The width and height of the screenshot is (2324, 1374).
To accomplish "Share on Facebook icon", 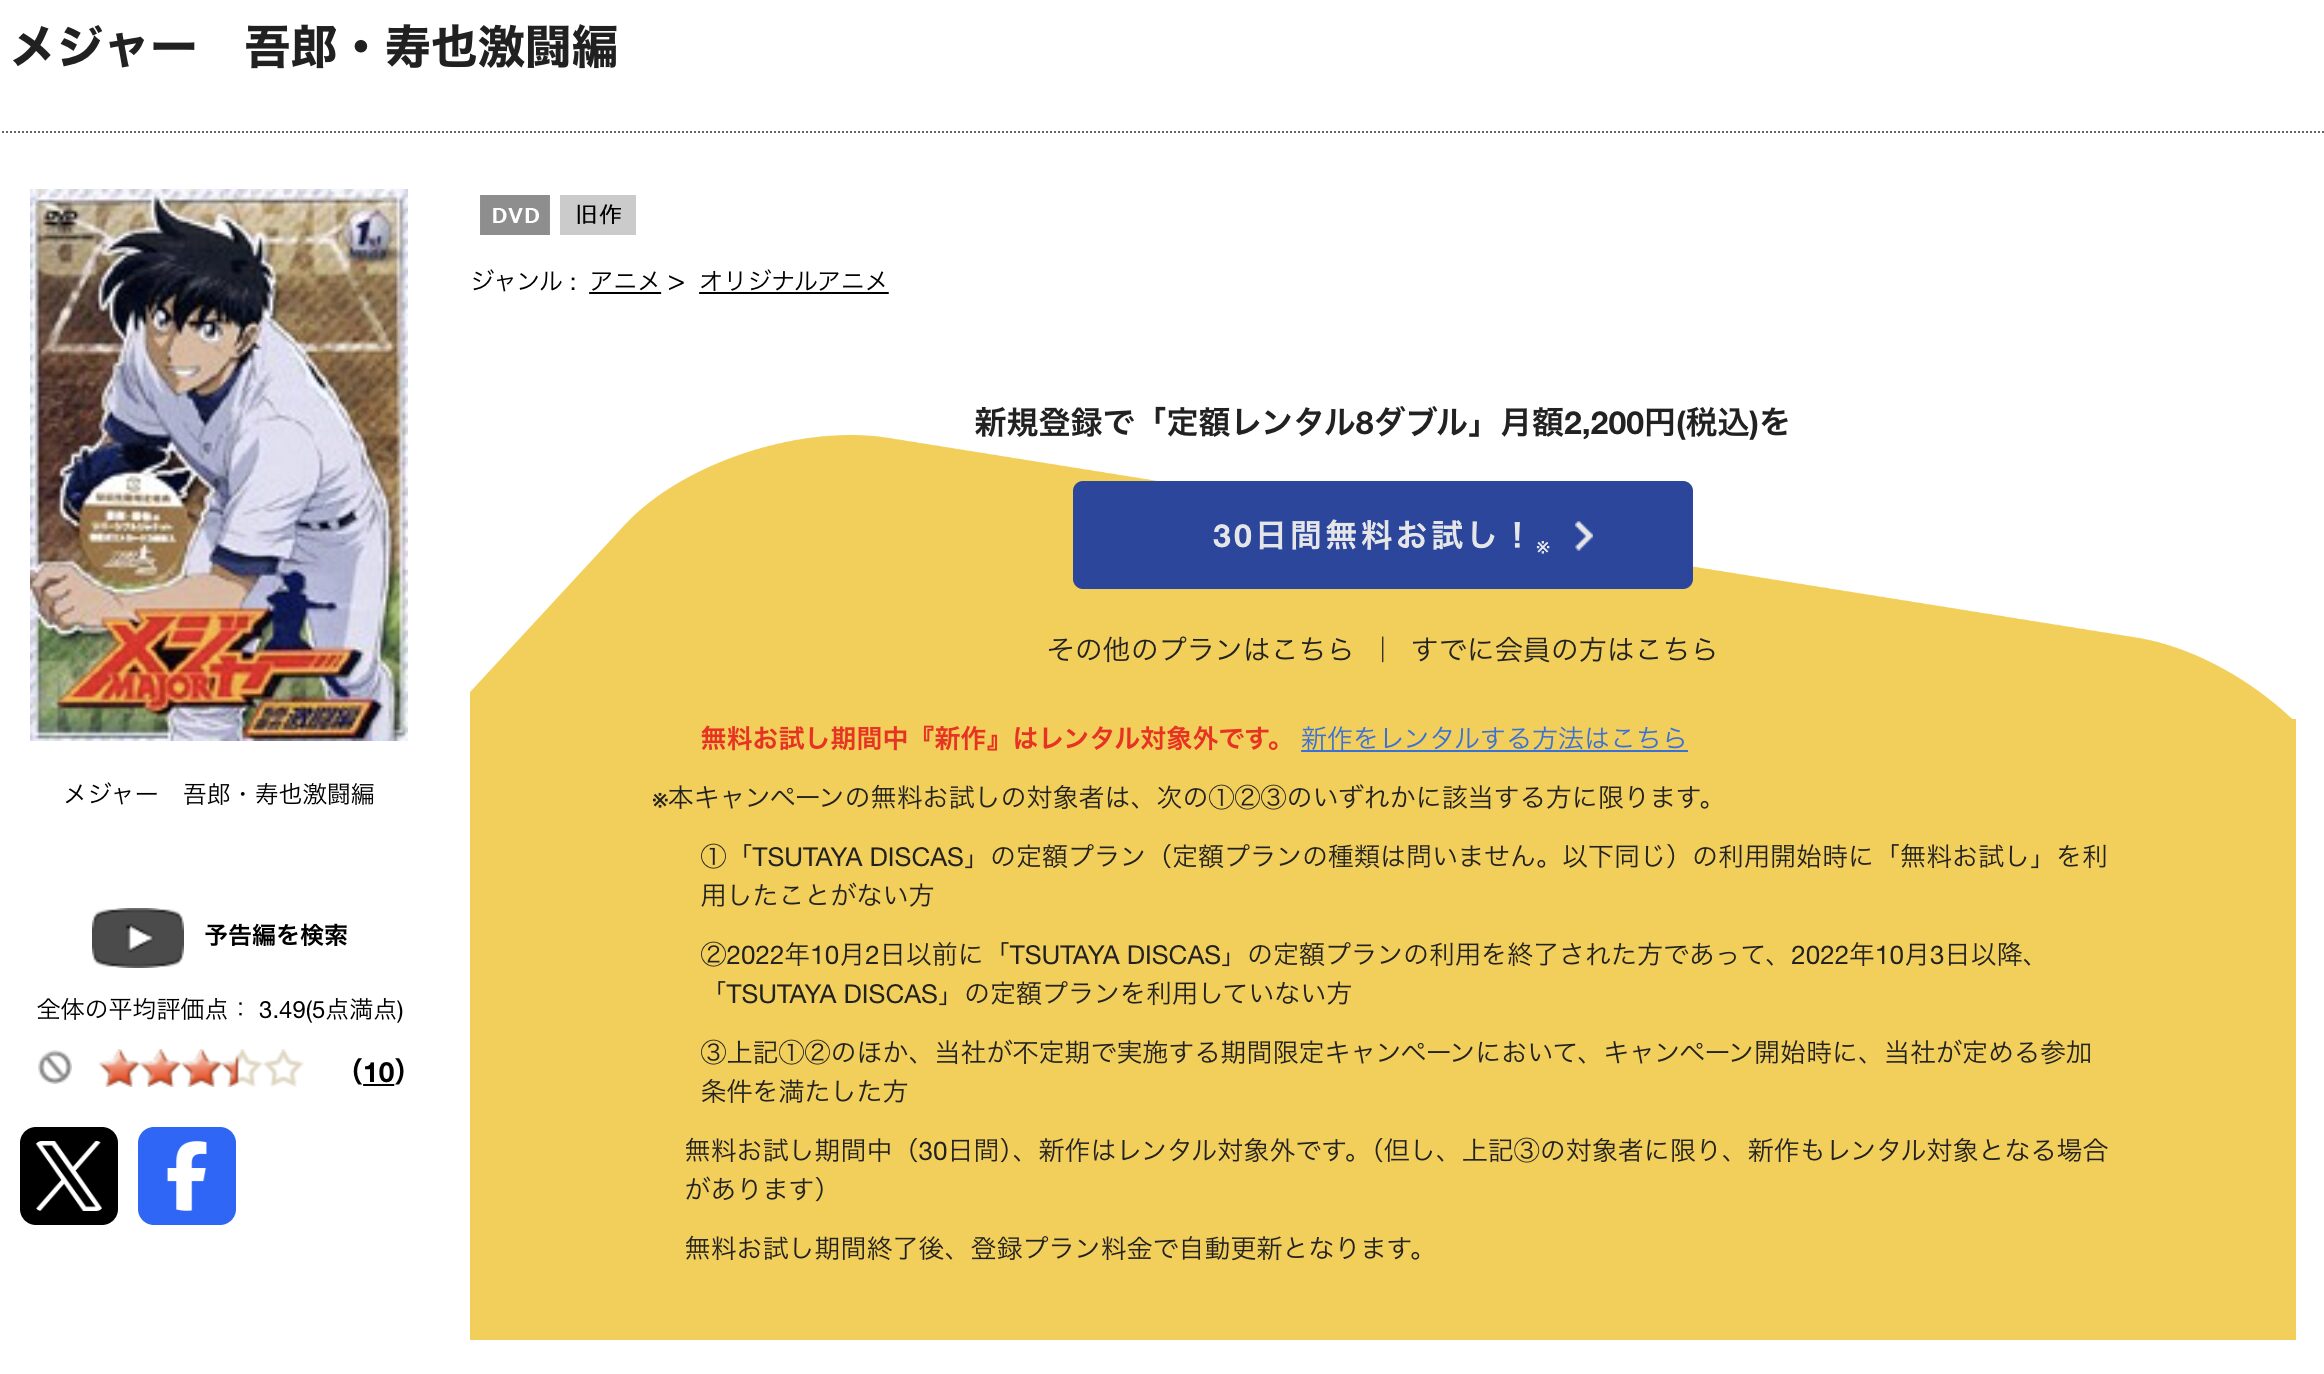I will coord(187,1175).
